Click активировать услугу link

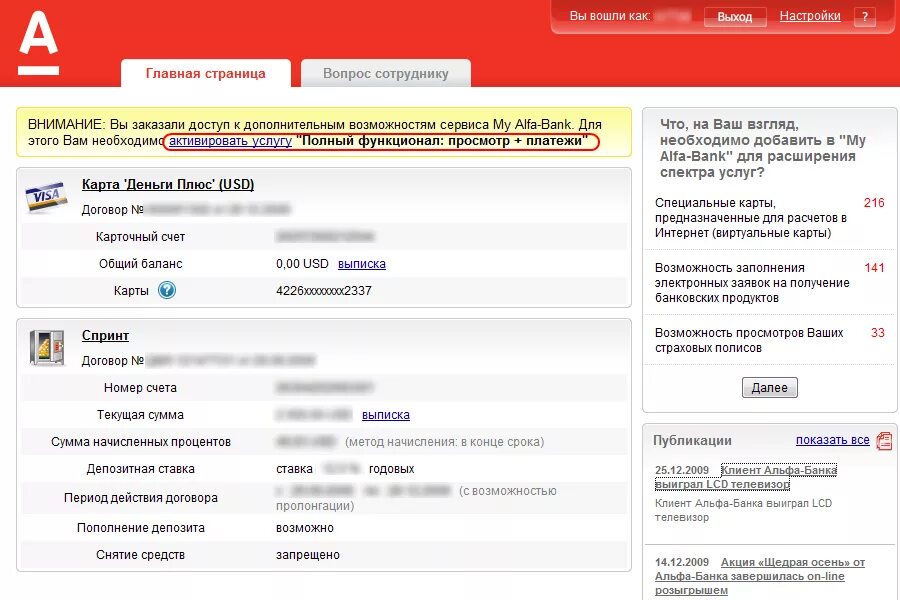(230, 141)
